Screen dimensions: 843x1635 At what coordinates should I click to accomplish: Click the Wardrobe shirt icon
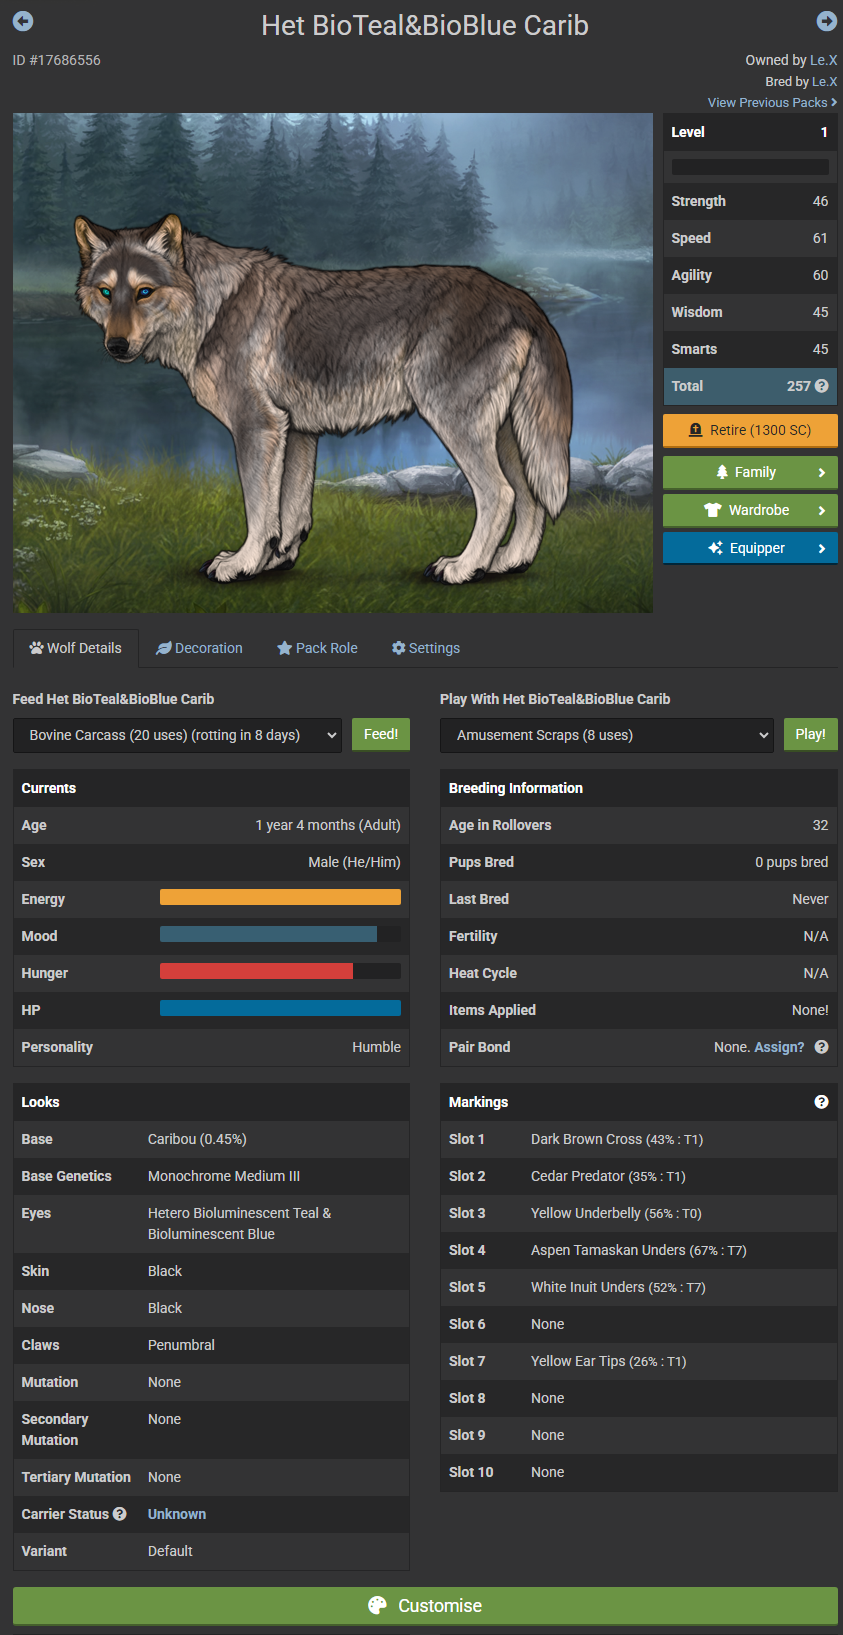coord(713,510)
